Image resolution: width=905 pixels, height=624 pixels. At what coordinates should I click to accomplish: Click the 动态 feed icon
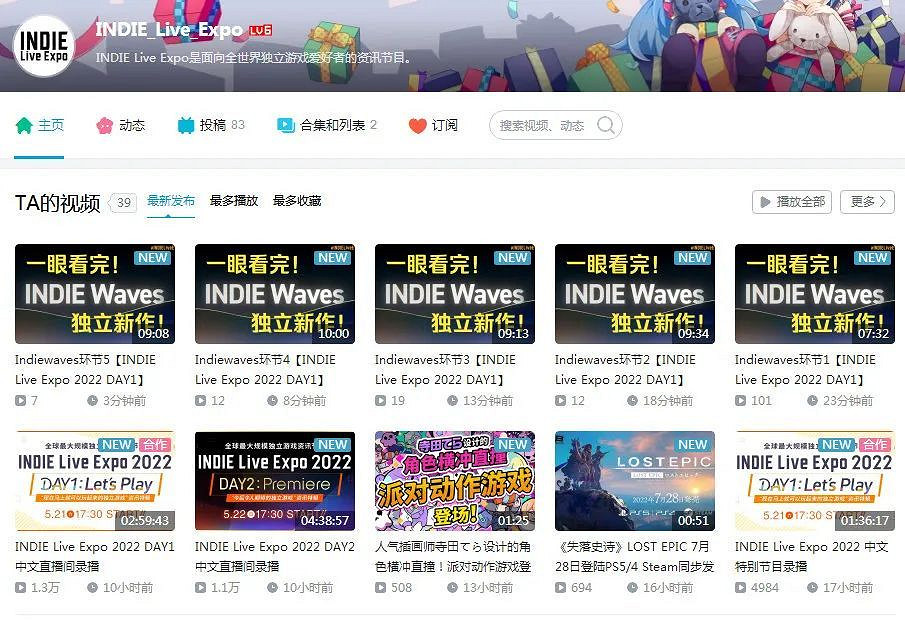point(104,126)
